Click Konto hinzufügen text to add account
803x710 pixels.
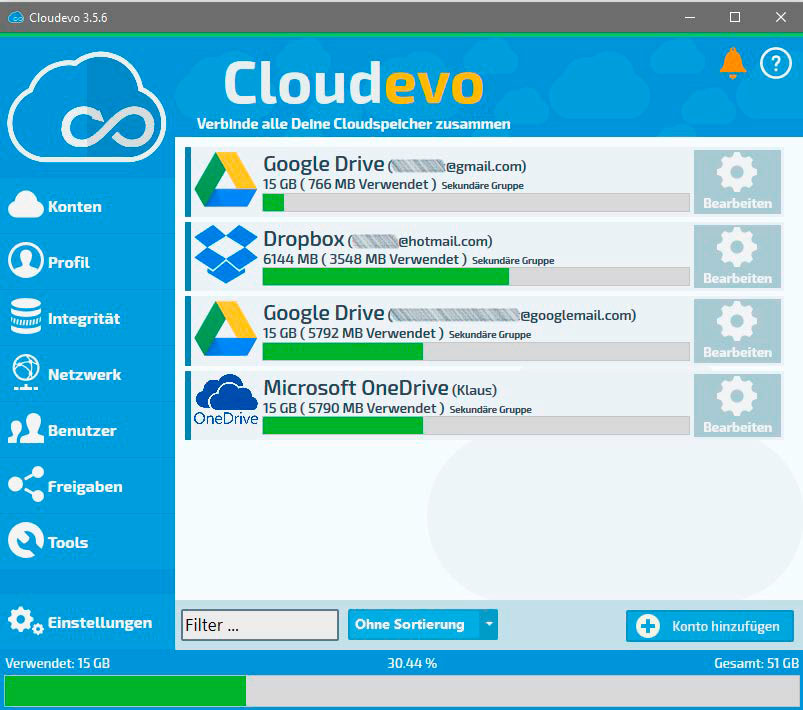tap(726, 626)
